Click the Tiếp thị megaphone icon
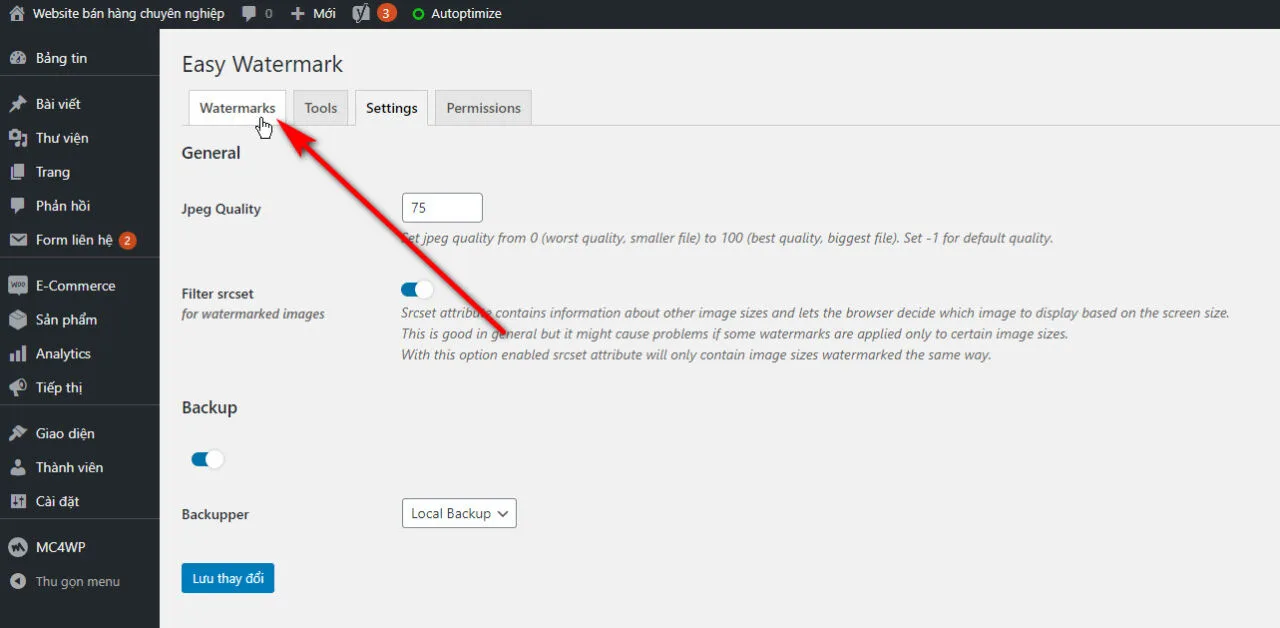1280x628 pixels. 18,388
